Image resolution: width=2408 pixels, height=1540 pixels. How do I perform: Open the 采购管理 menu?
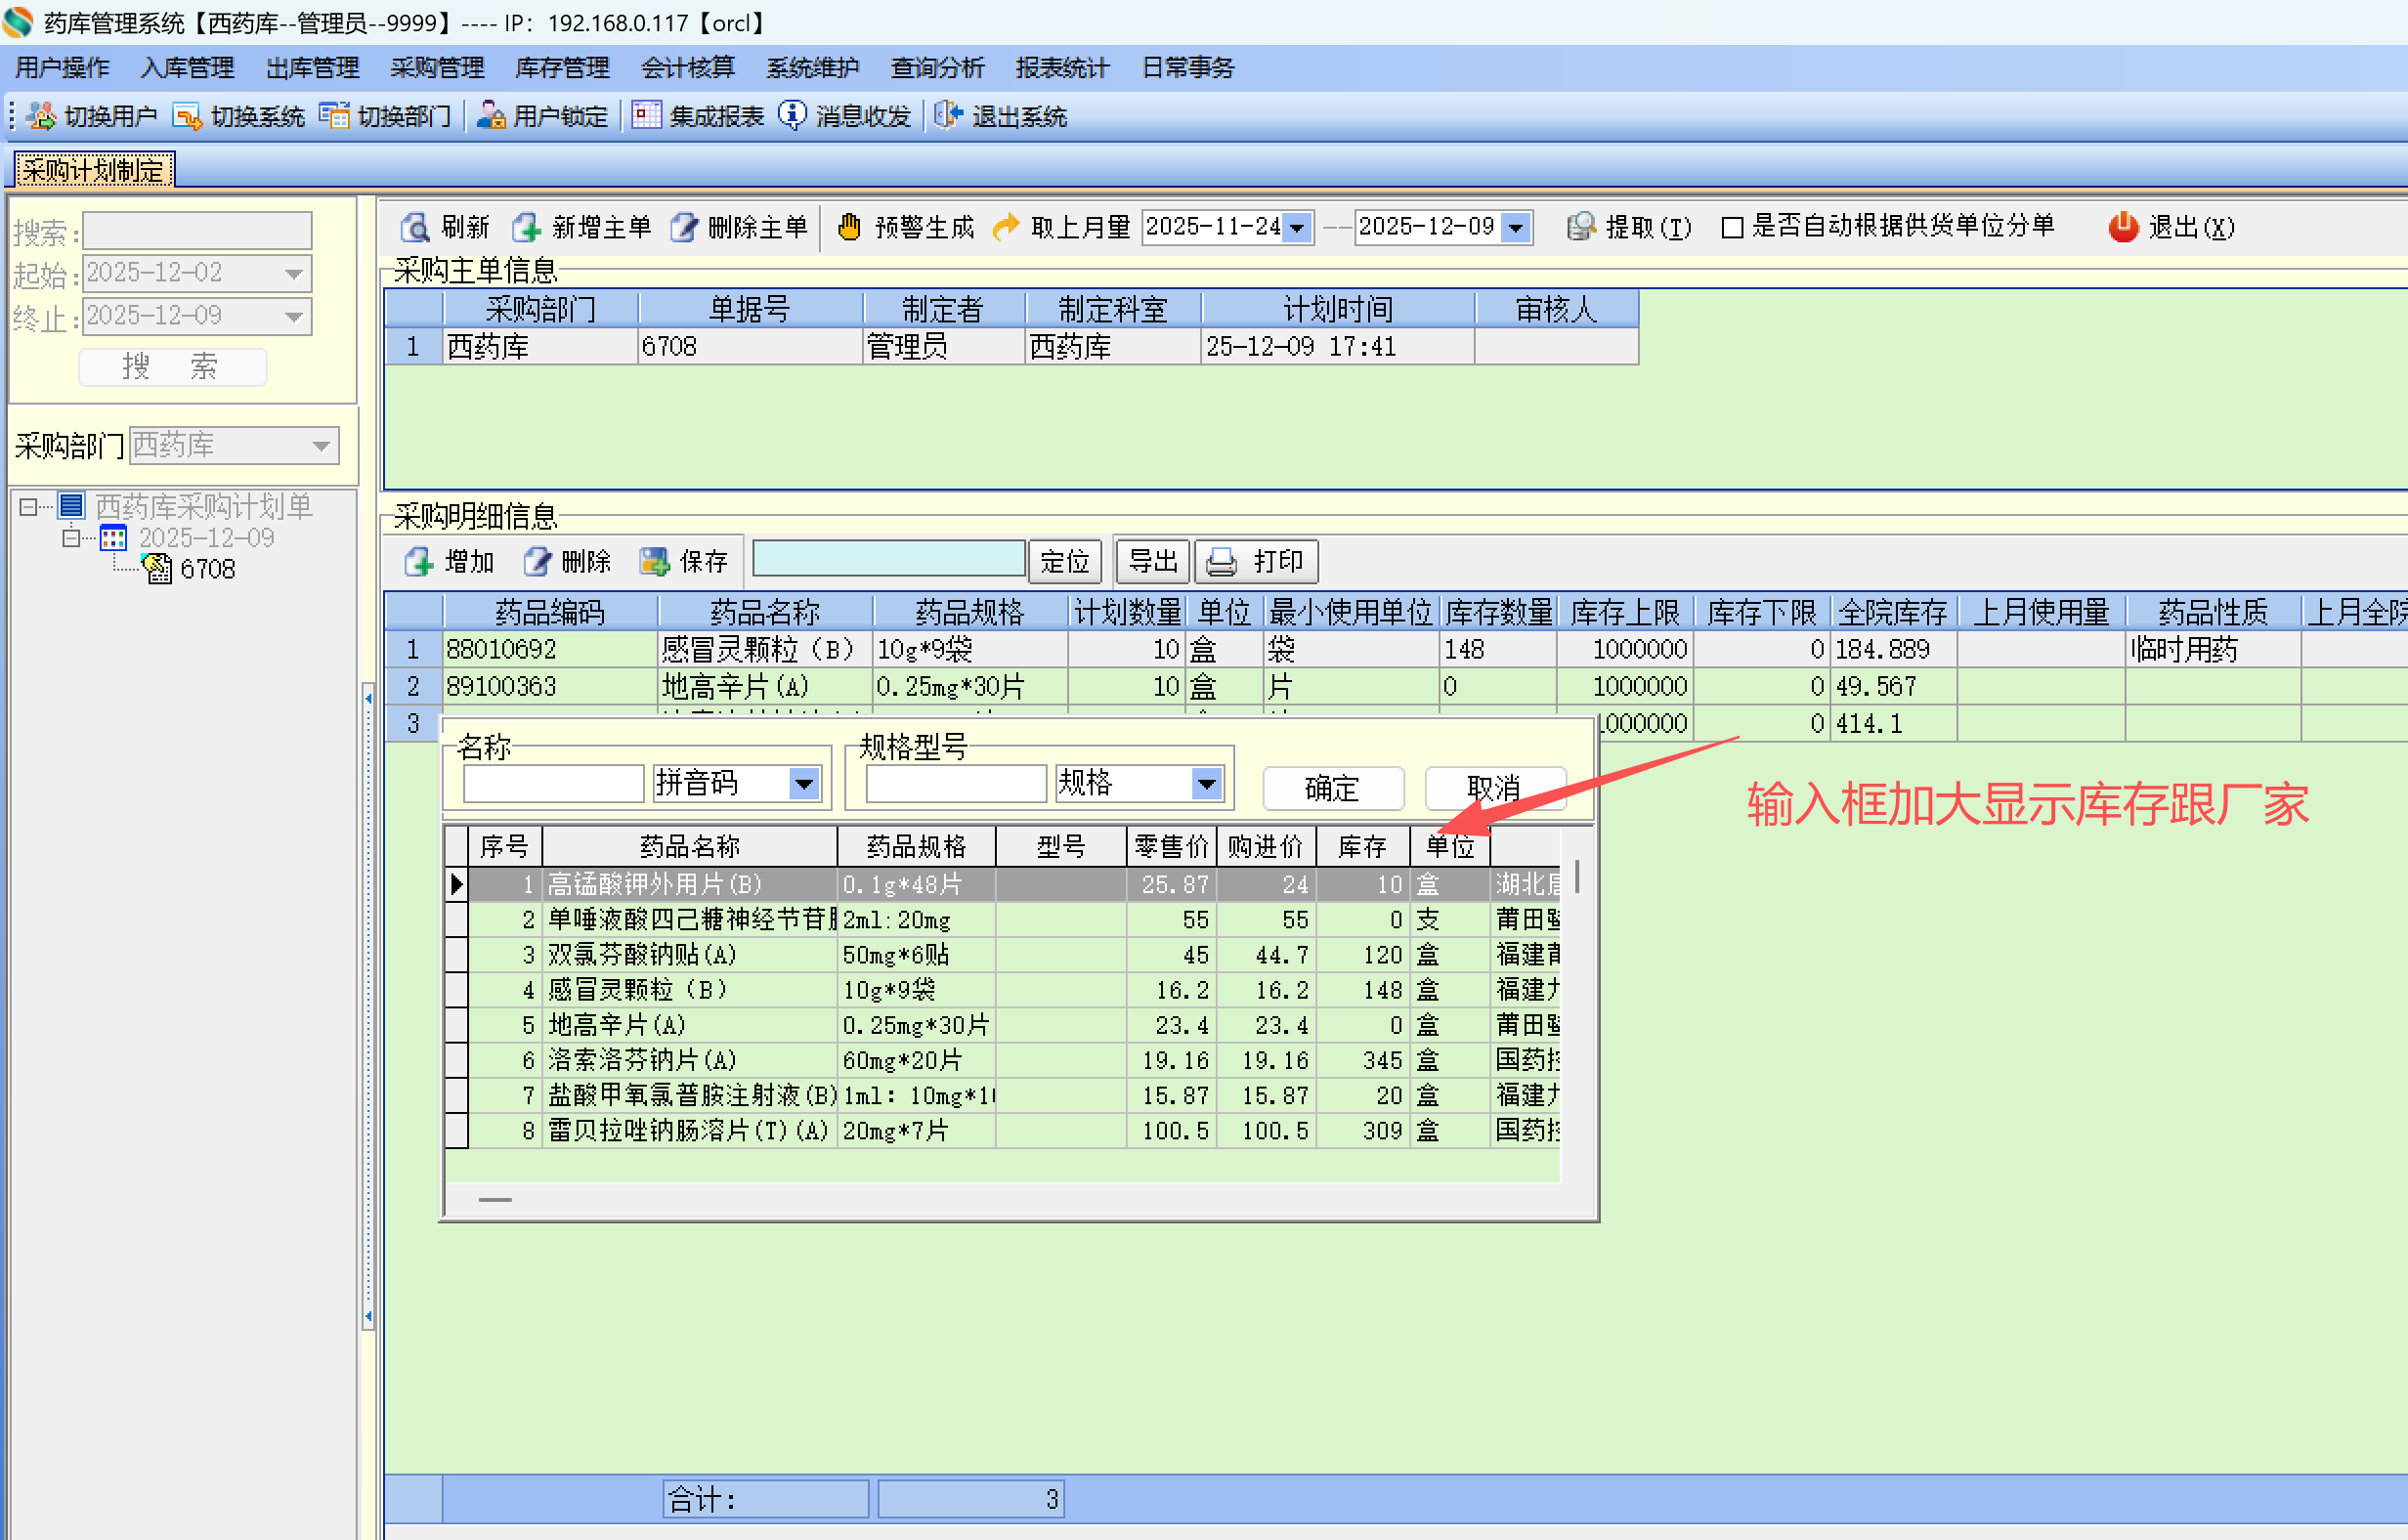437,67
